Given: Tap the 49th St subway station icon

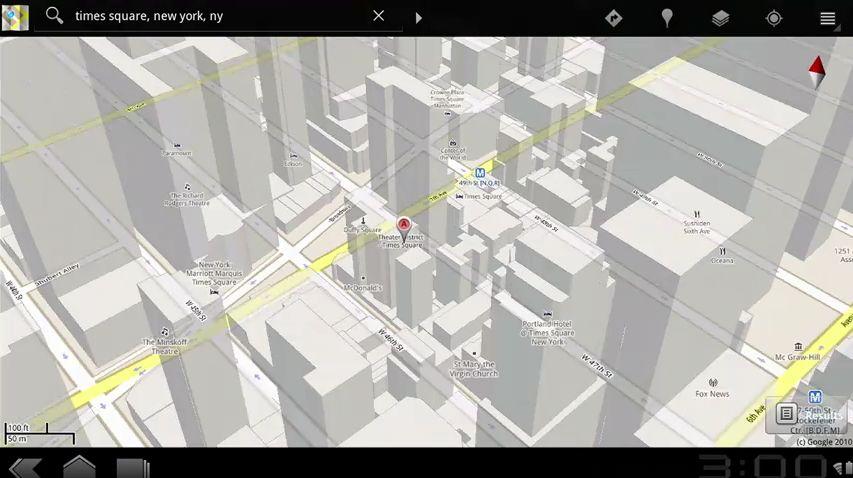Looking at the screenshot, I should coord(480,172).
